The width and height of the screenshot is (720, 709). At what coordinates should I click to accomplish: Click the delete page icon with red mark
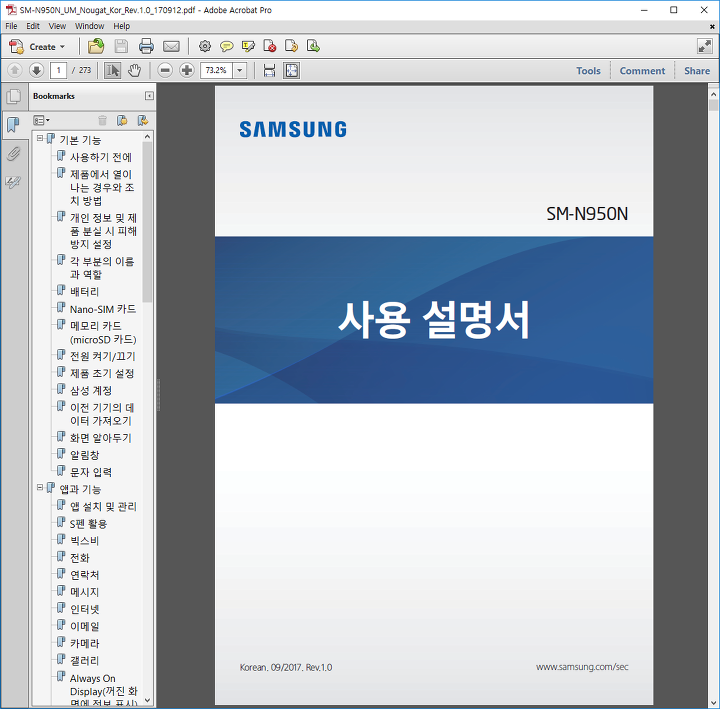pos(270,46)
